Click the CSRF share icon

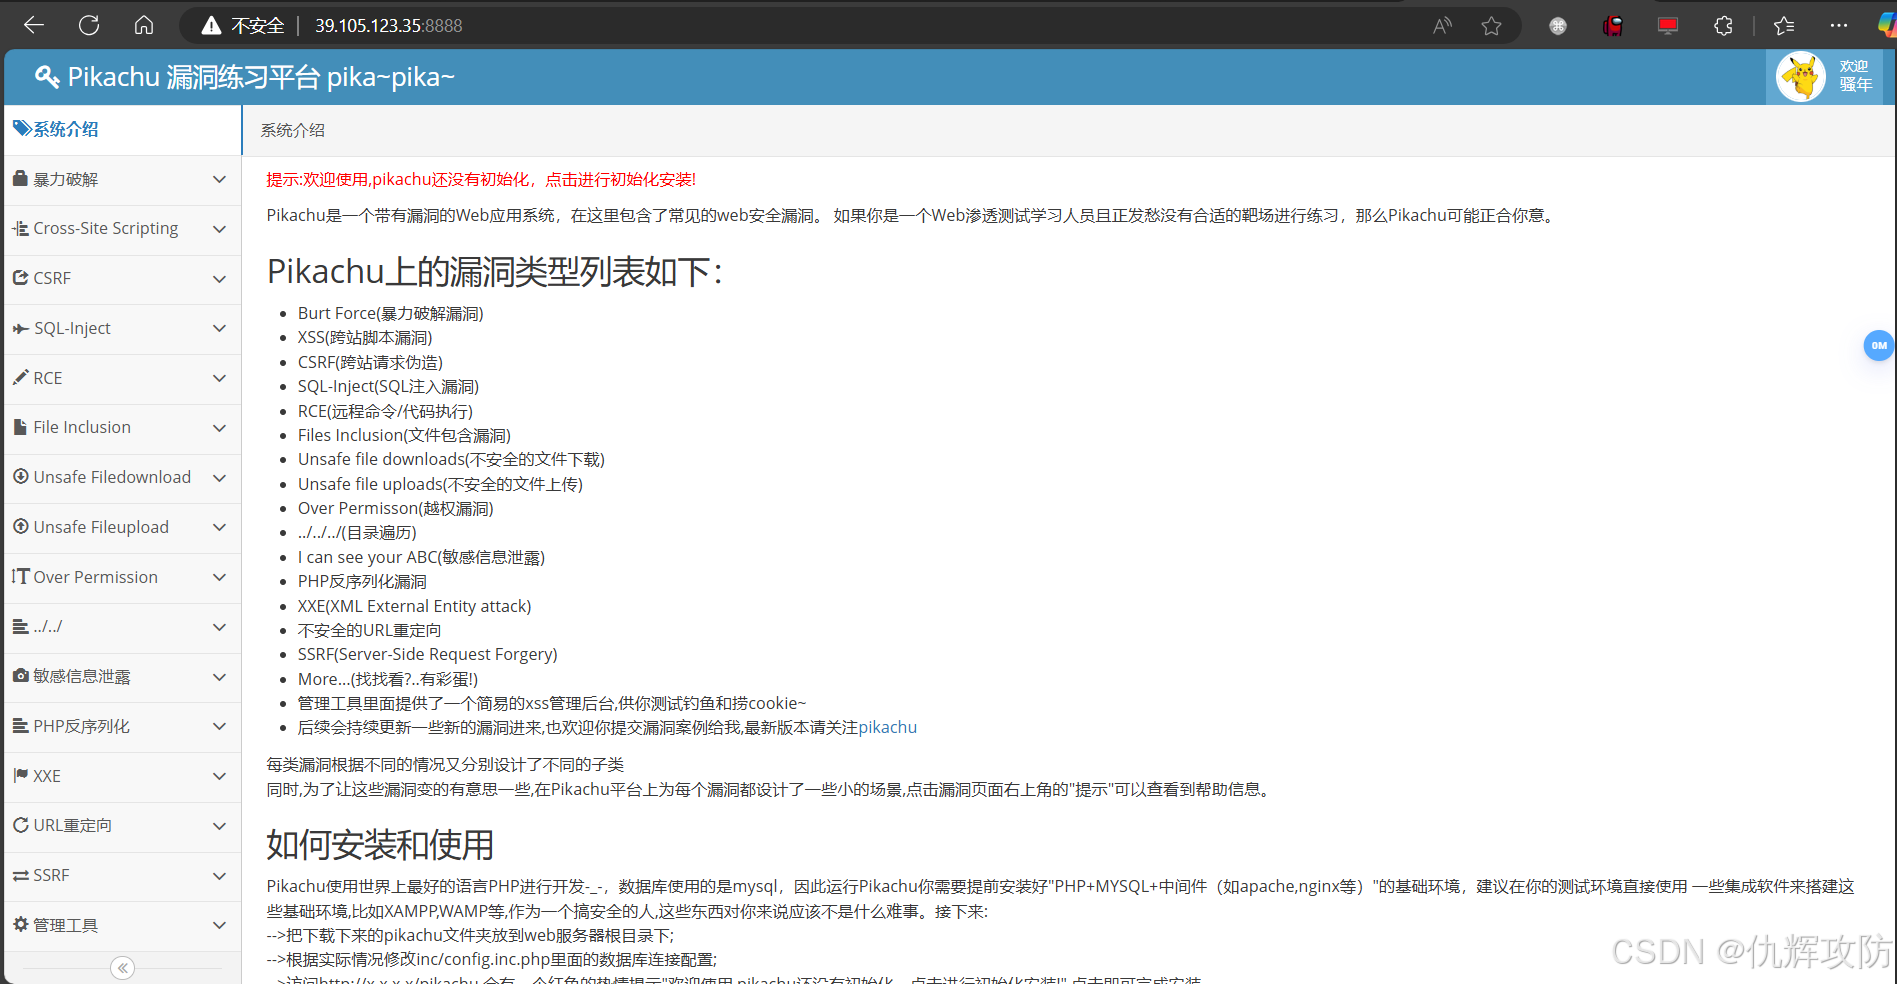pos(20,277)
